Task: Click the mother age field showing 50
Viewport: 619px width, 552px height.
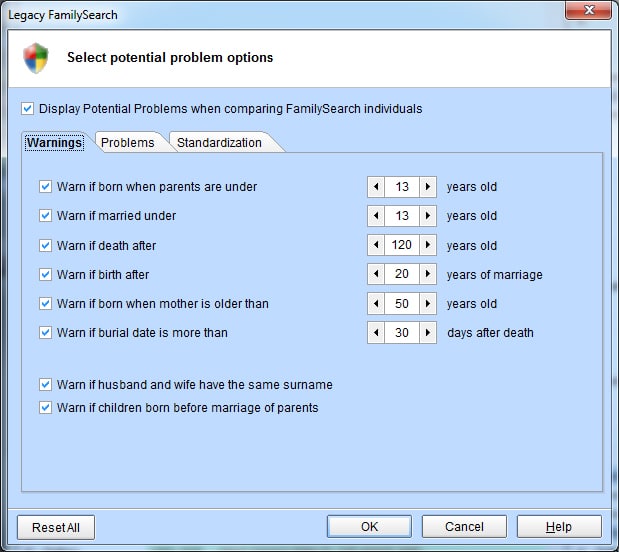Action: 402,303
